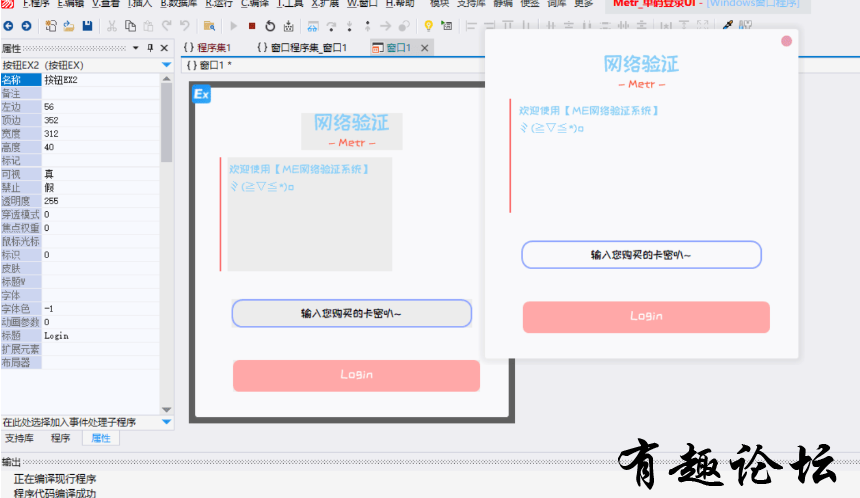Click the Run play triangle icon
The width and height of the screenshot is (860, 498).
click(234, 26)
